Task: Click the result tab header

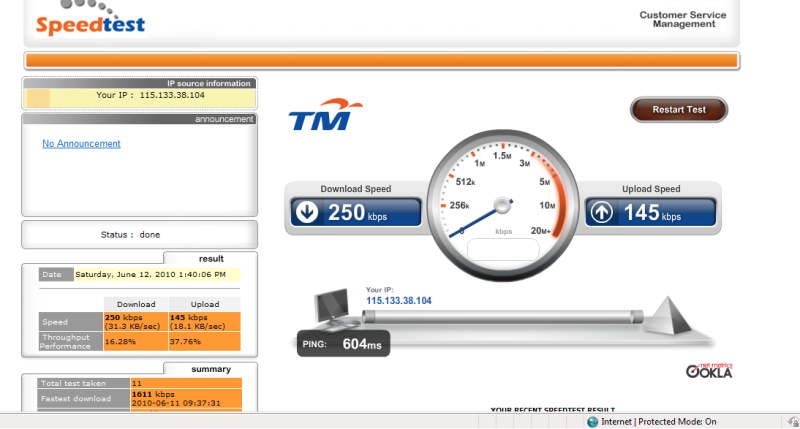Action: [211, 257]
